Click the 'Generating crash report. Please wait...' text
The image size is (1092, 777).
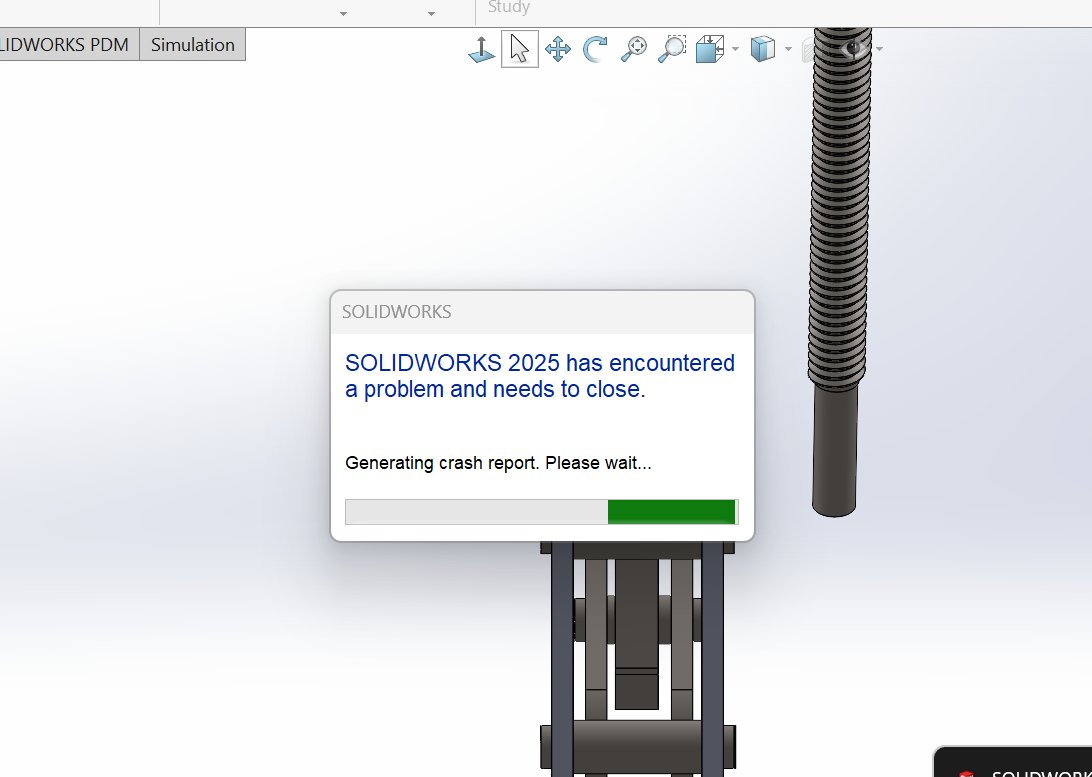click(499, 463)
